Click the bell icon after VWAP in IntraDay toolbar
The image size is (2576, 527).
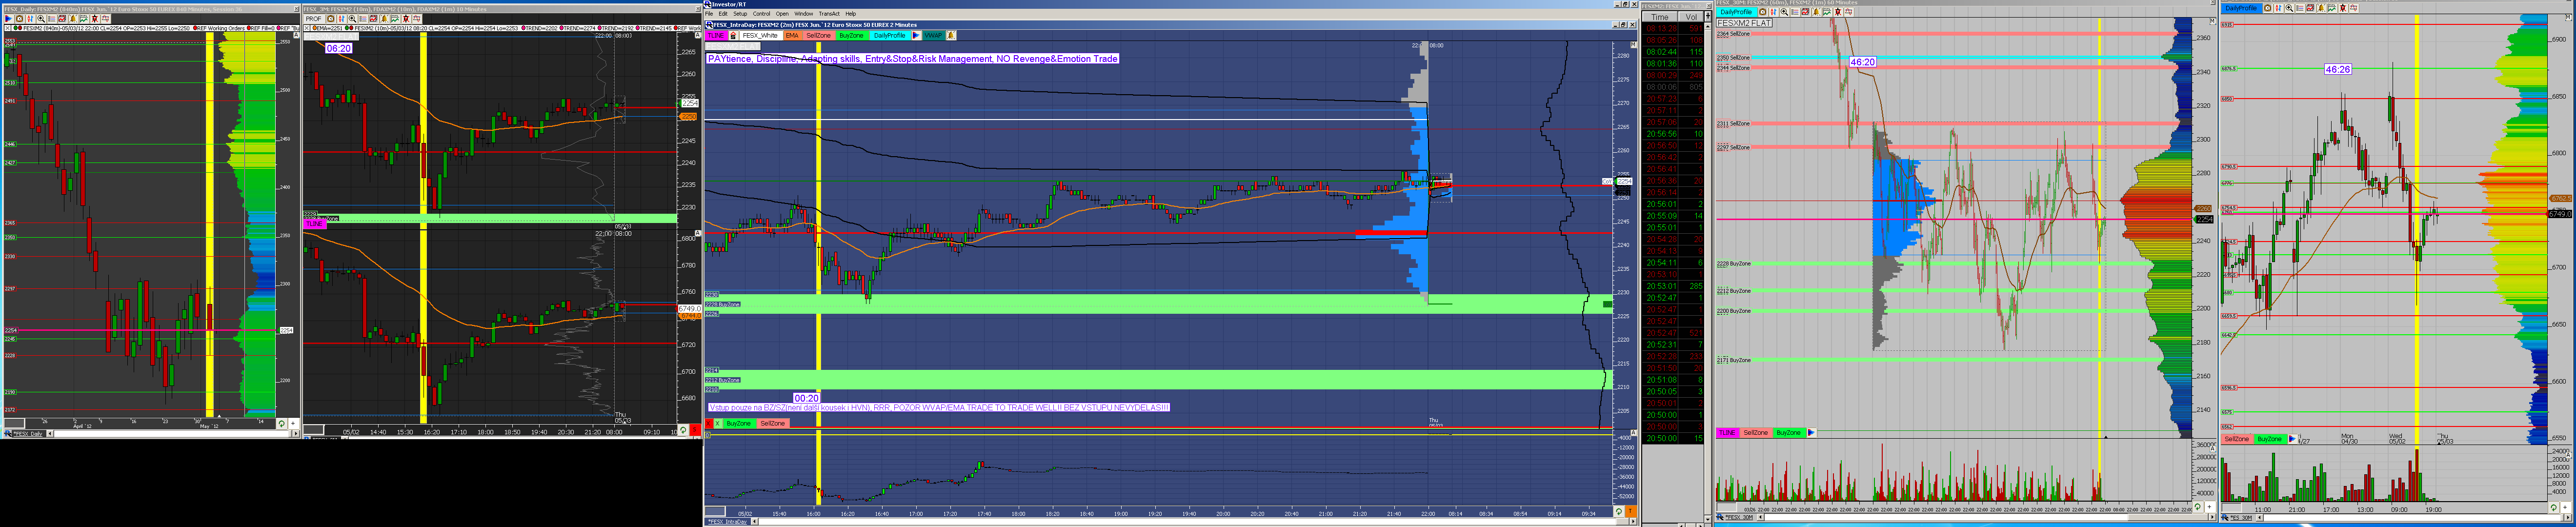(x=952, y=35)
